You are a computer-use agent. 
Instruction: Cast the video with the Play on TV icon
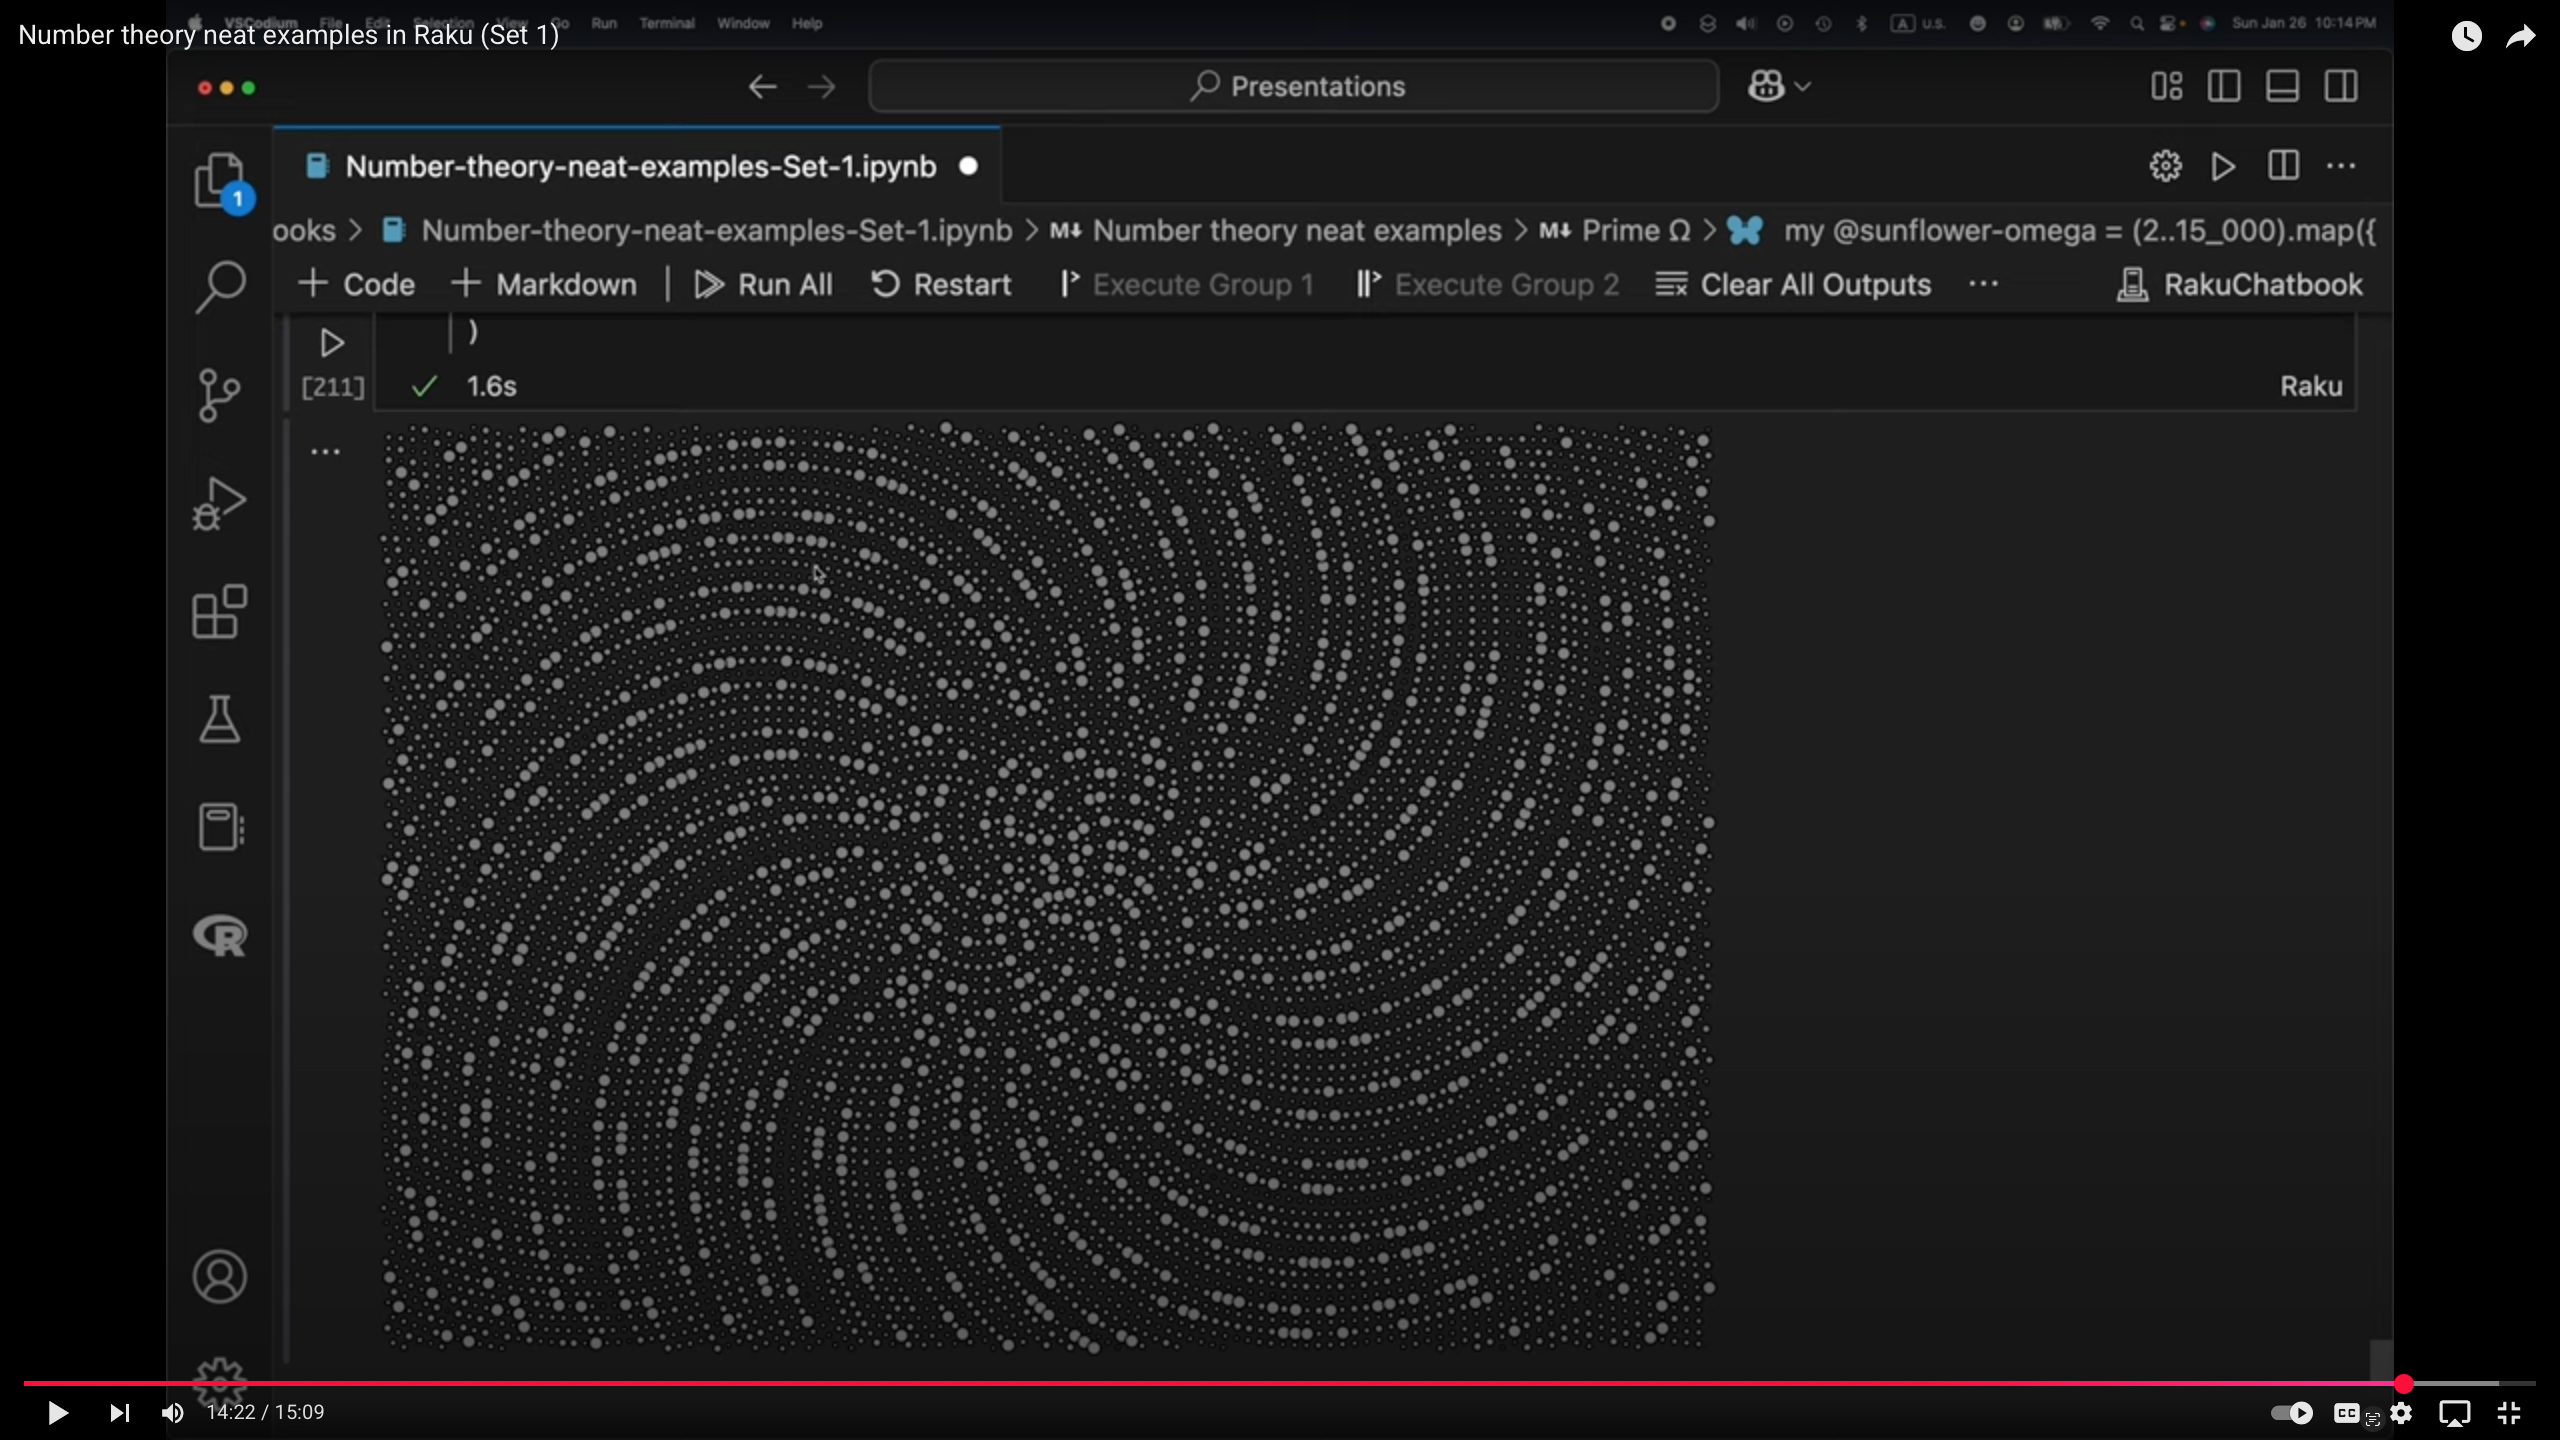click(2455, 1413)
